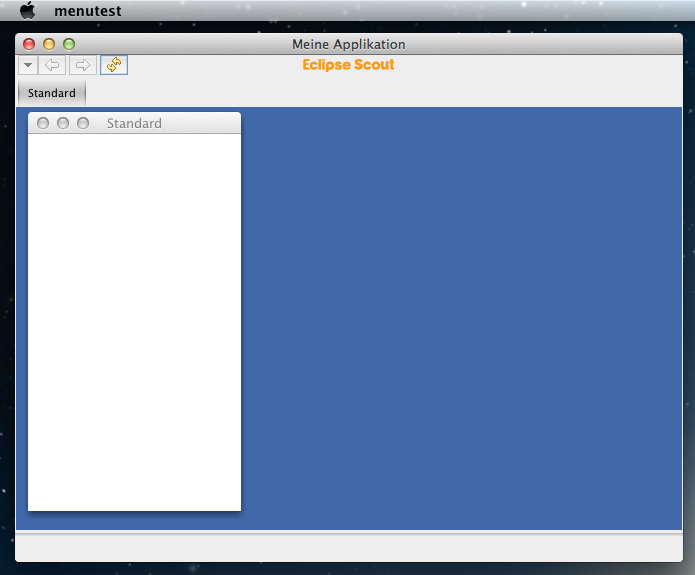This screenshot has width=695, height=575.
Task: Open the toolbar dropdown arrow menu
Action: (28, 65)
